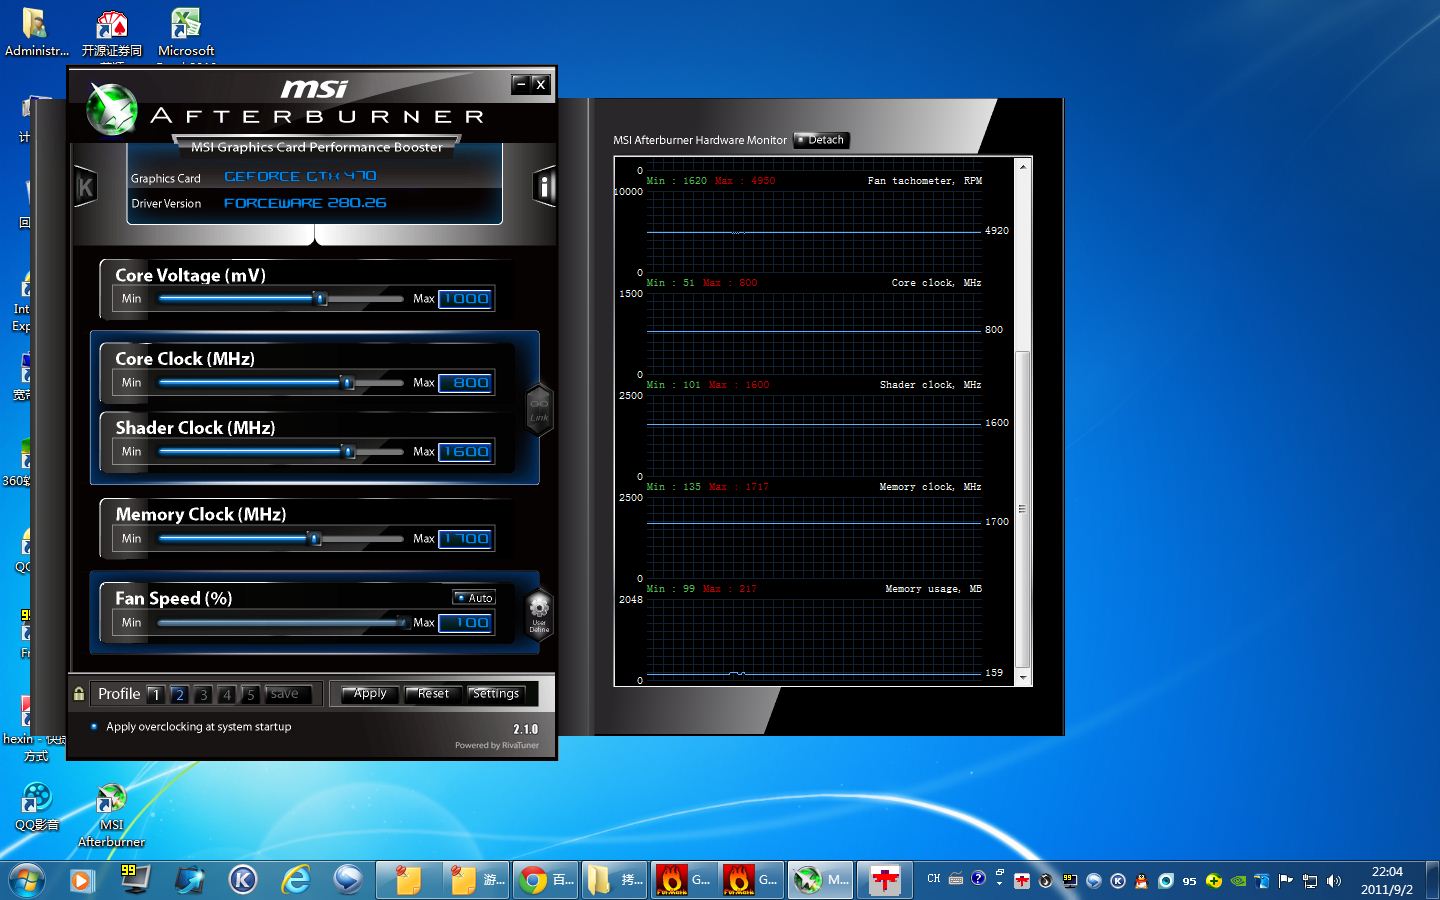Click the hardware monitor scroll down arrow

(x=1022, y=677)
